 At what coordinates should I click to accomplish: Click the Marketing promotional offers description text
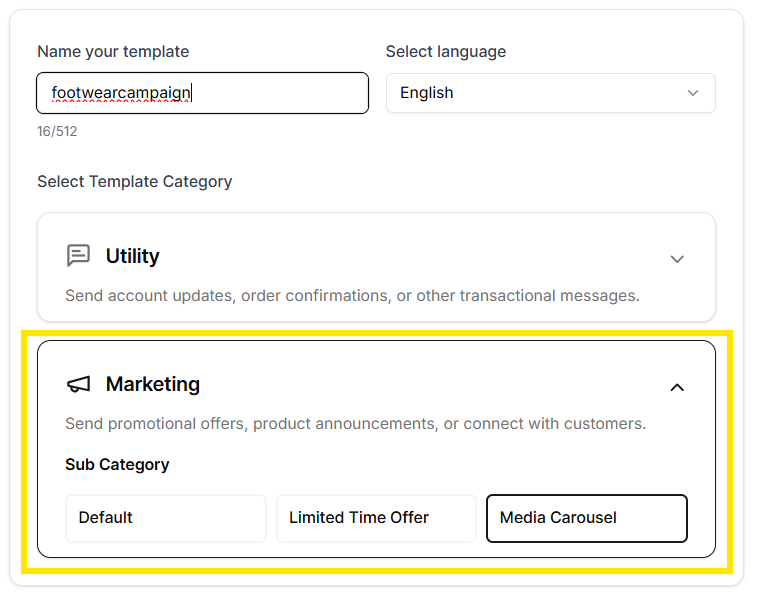click(355, 424)
